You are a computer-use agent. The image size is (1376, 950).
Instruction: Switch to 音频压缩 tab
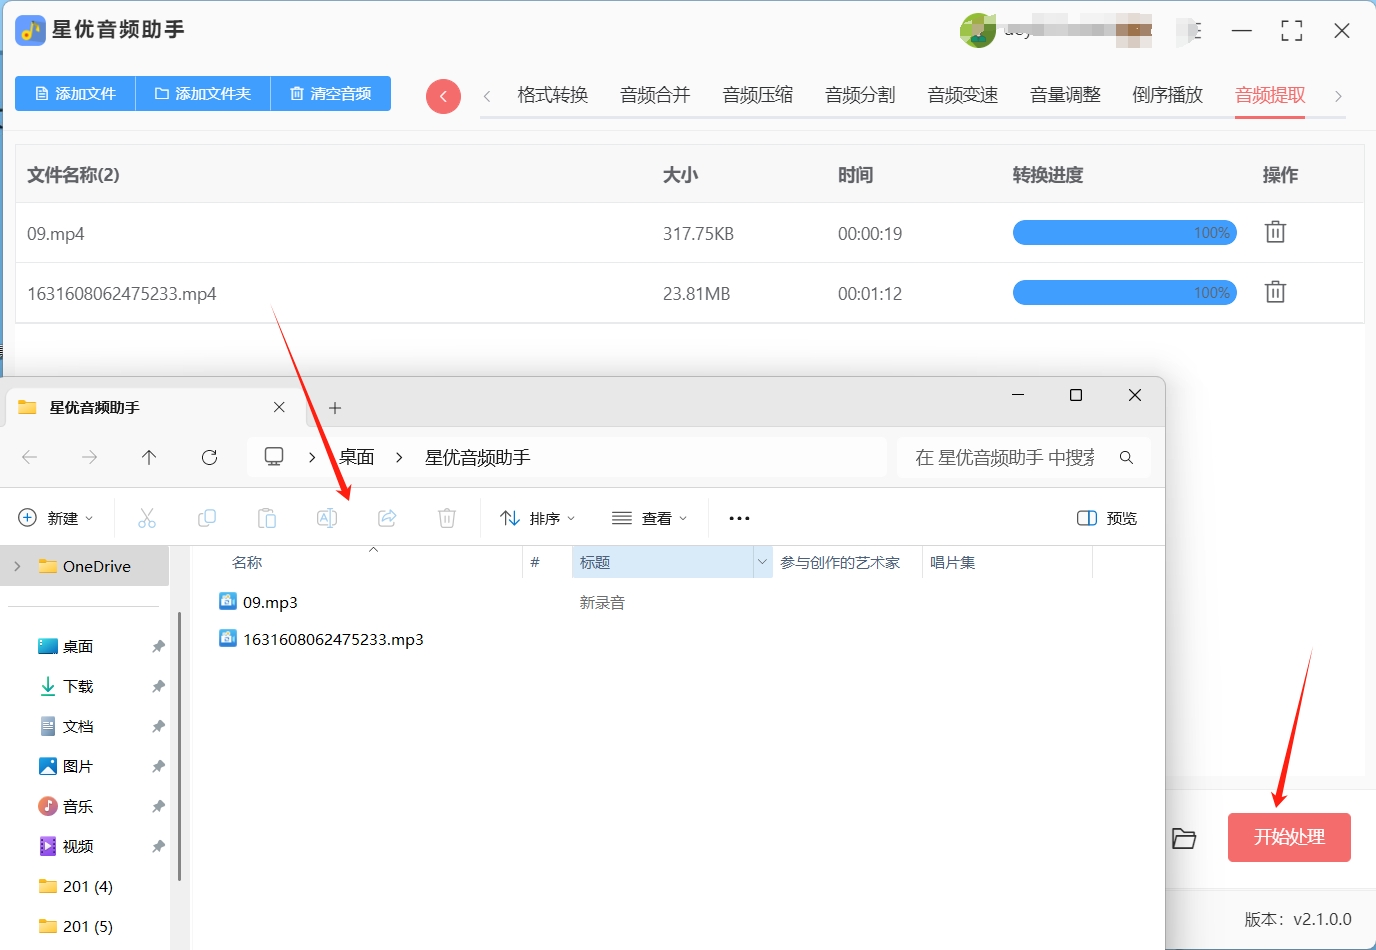tap(758, 95)
